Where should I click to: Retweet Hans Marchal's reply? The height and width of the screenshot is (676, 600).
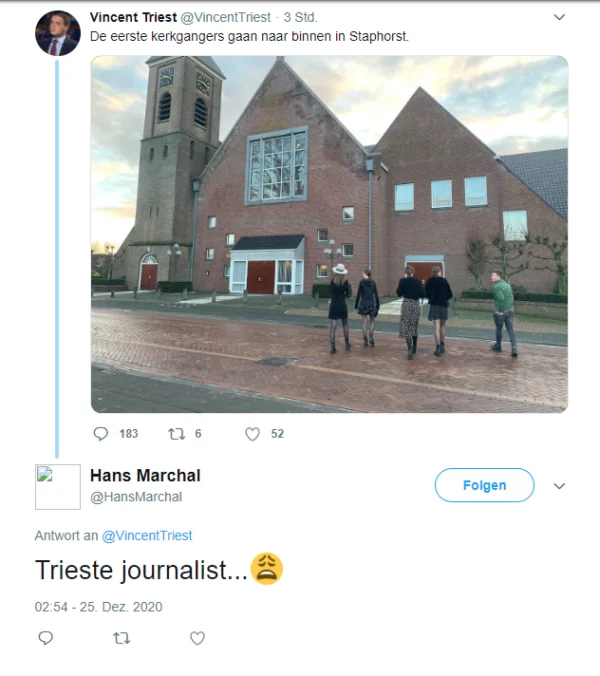coord(121,638)
